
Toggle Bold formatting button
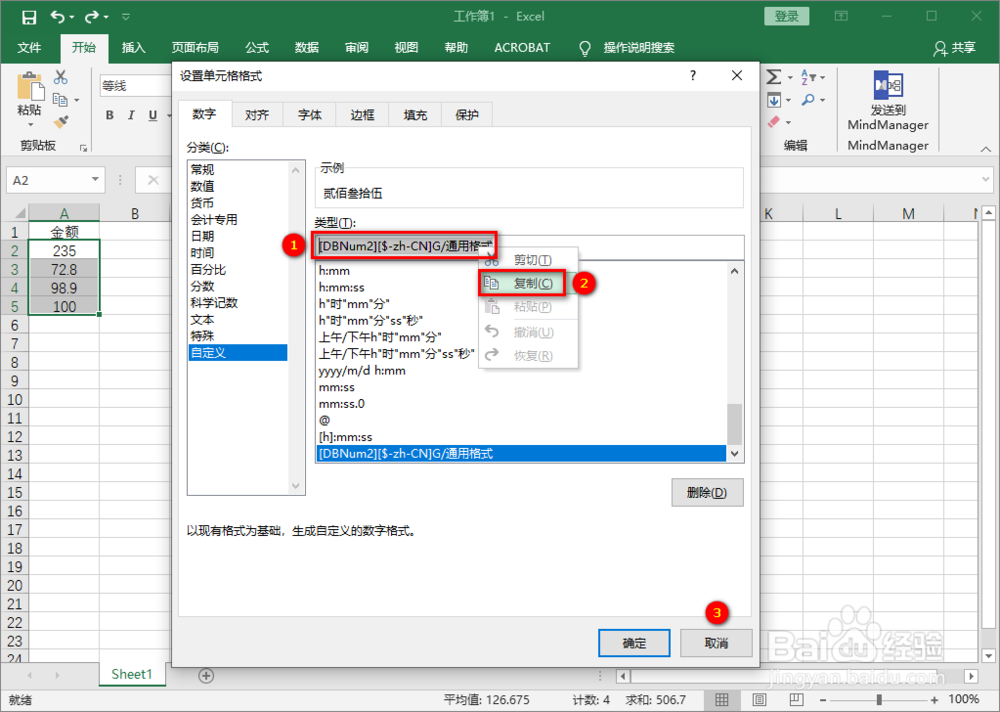(110, 115)
